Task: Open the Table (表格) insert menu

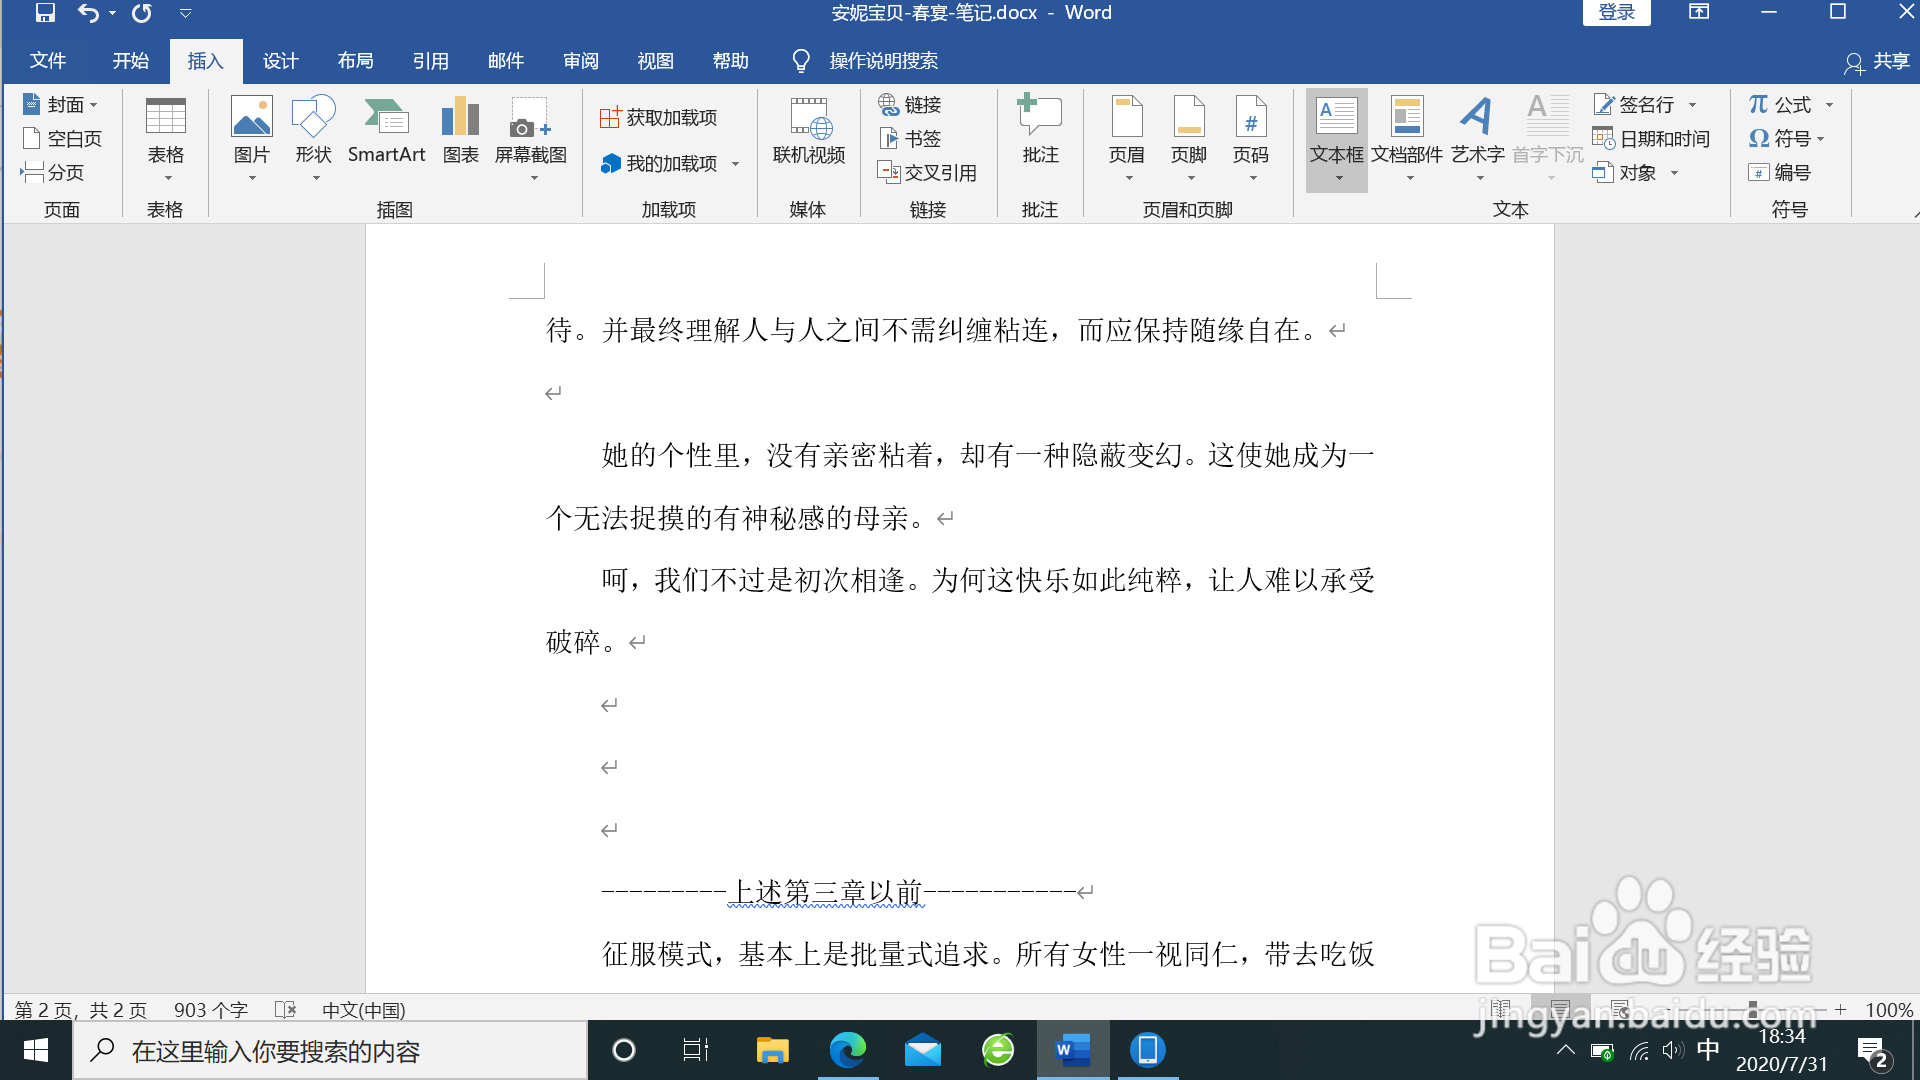Action: [166, 139]
